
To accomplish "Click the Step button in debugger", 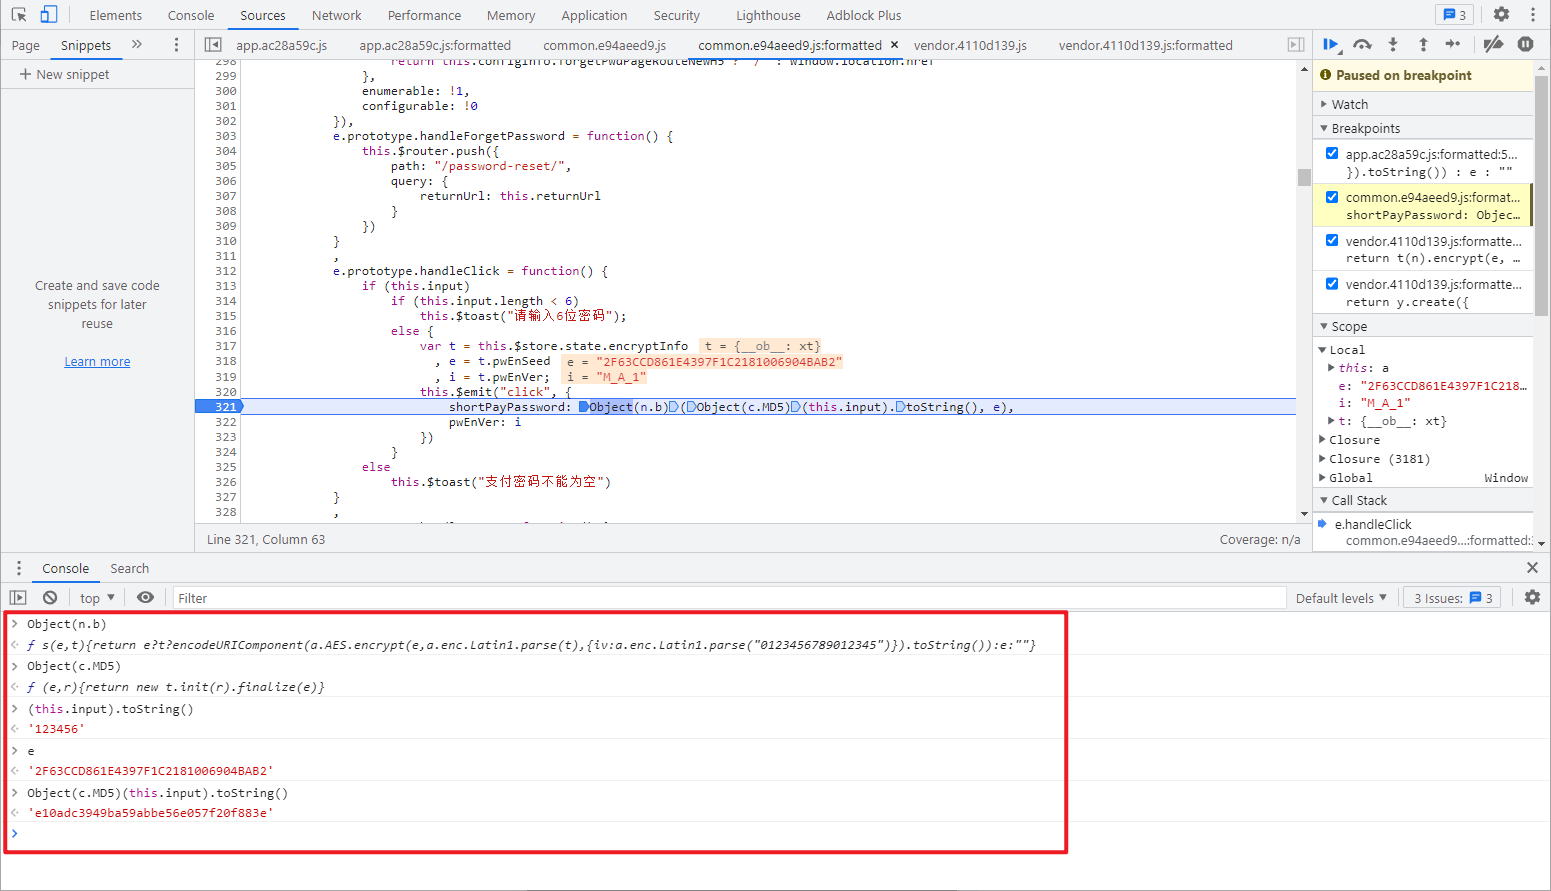I will (1453, 44).
